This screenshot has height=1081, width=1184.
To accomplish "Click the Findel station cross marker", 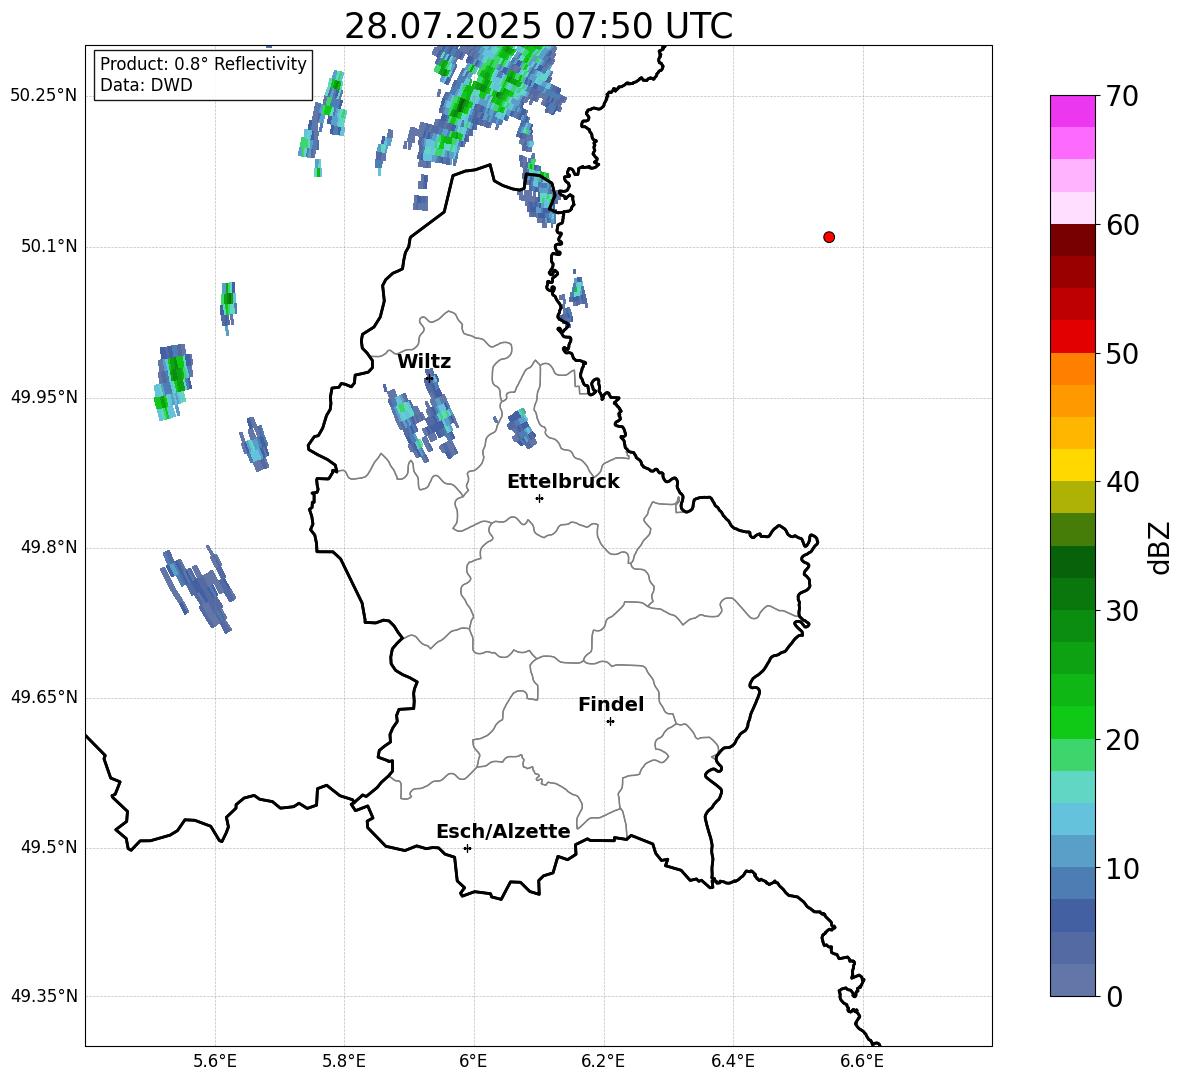I will [610, 722].
